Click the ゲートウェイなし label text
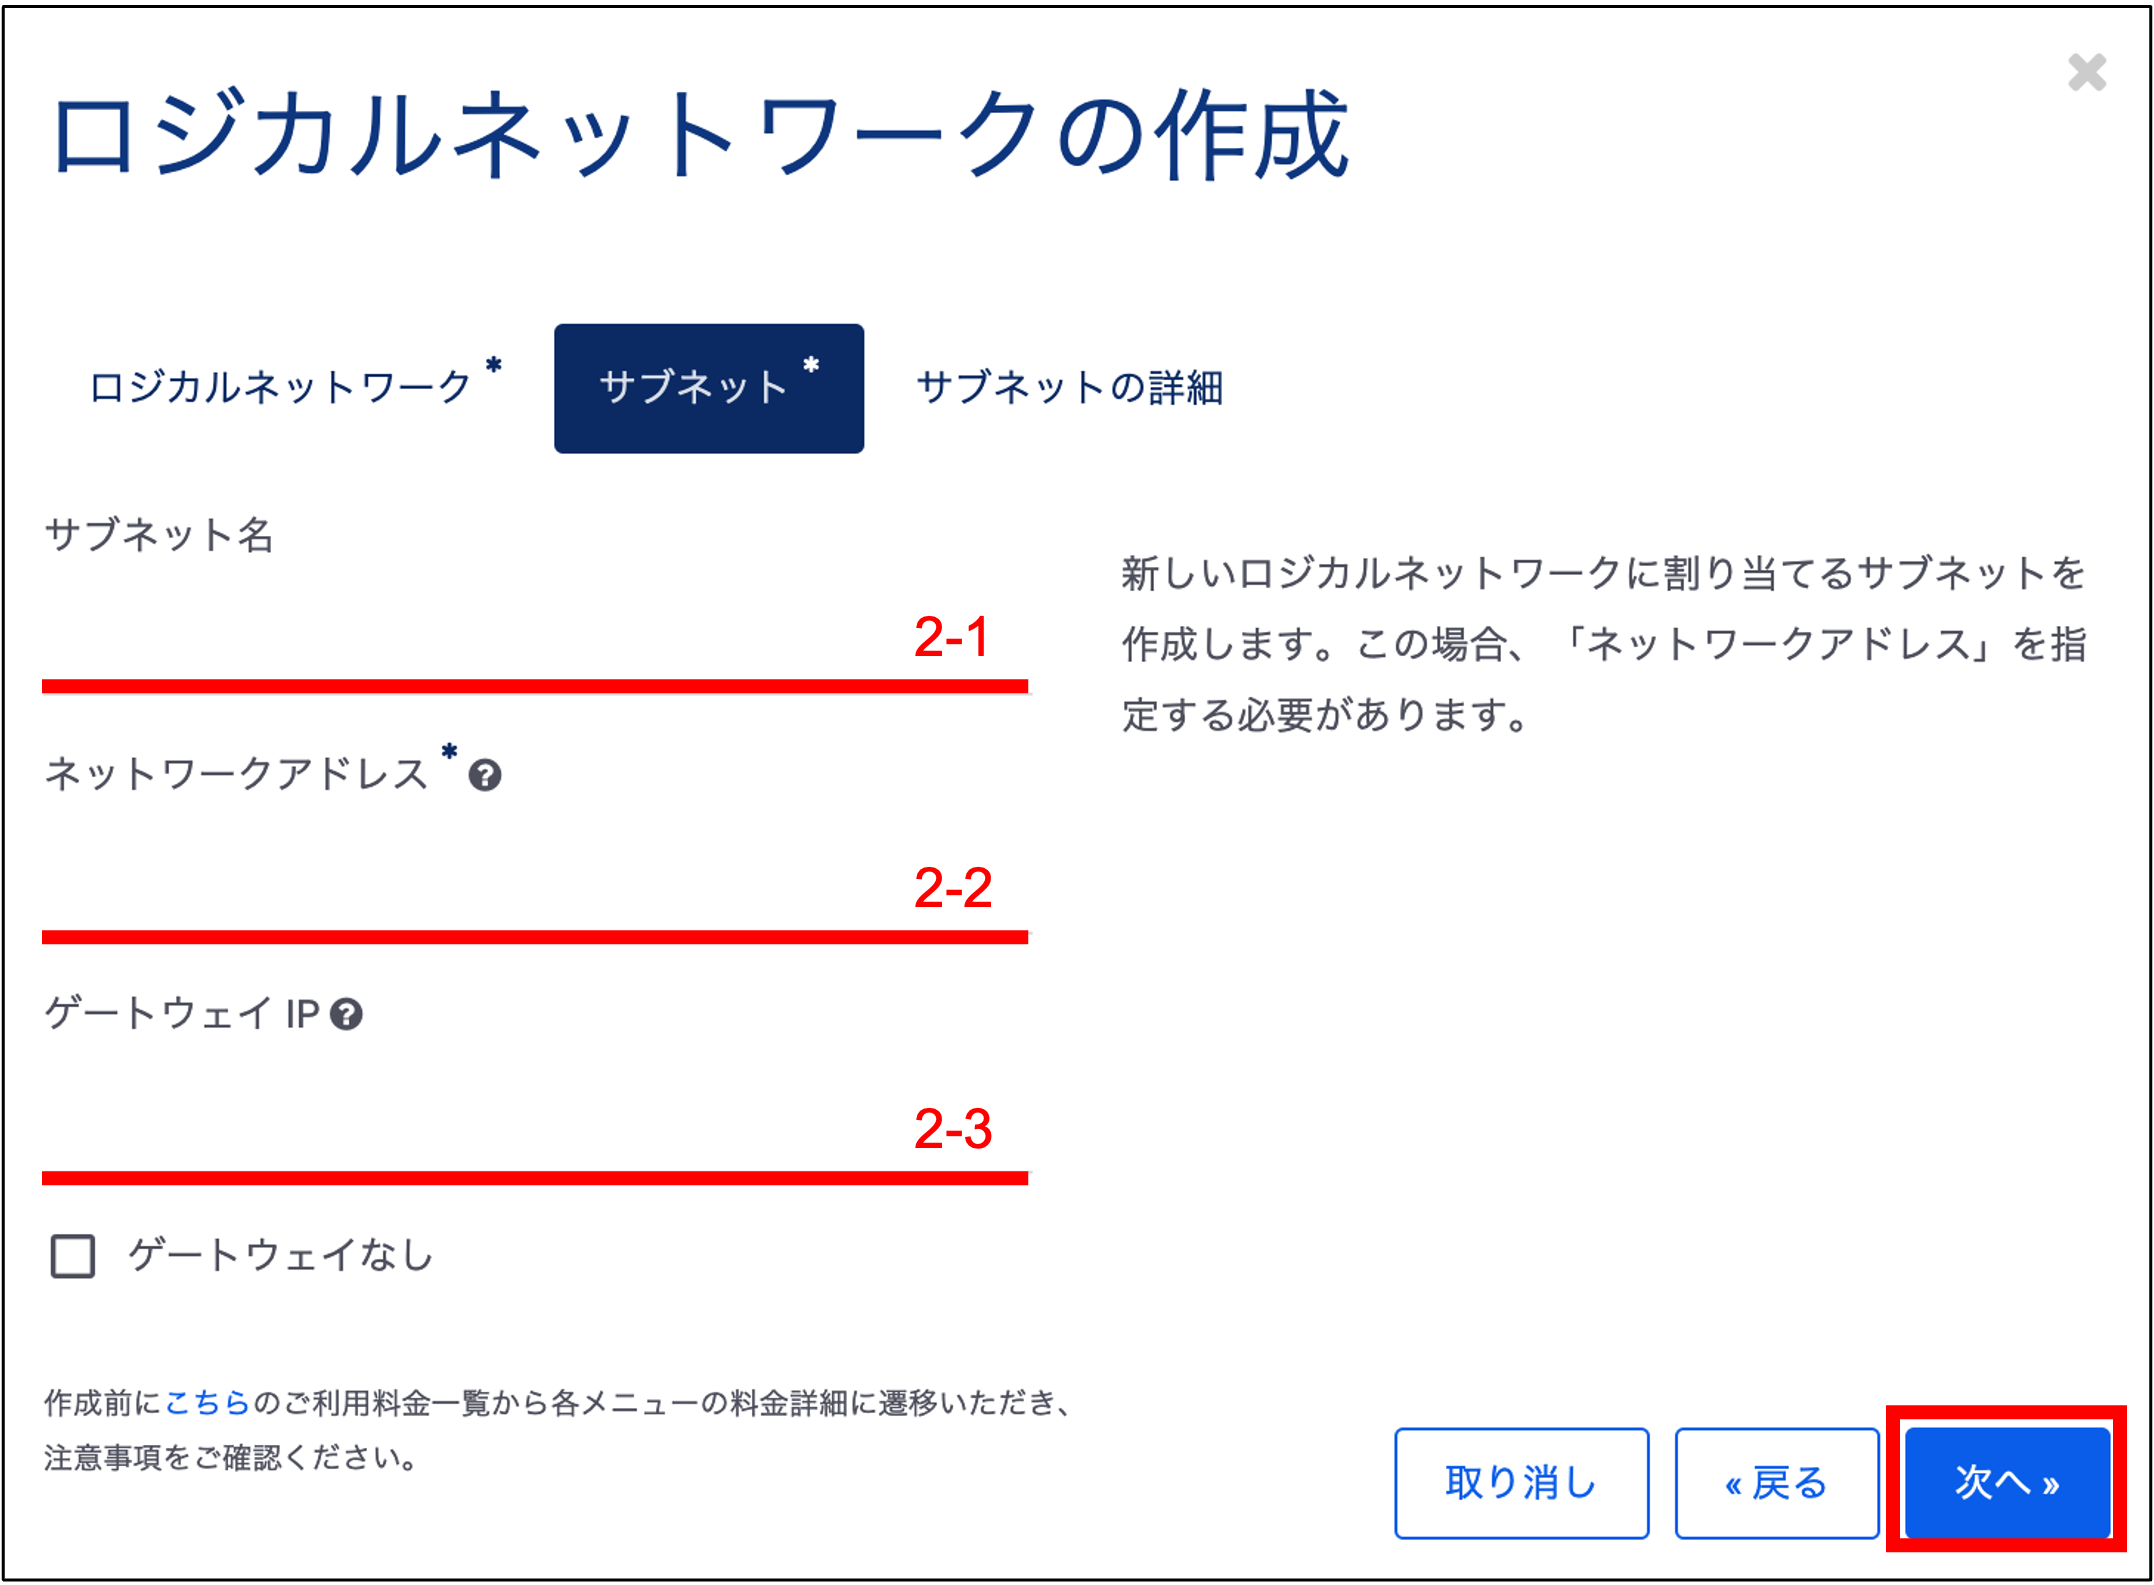This screenshot has width=2154, height=1585. pos(280,1255)
